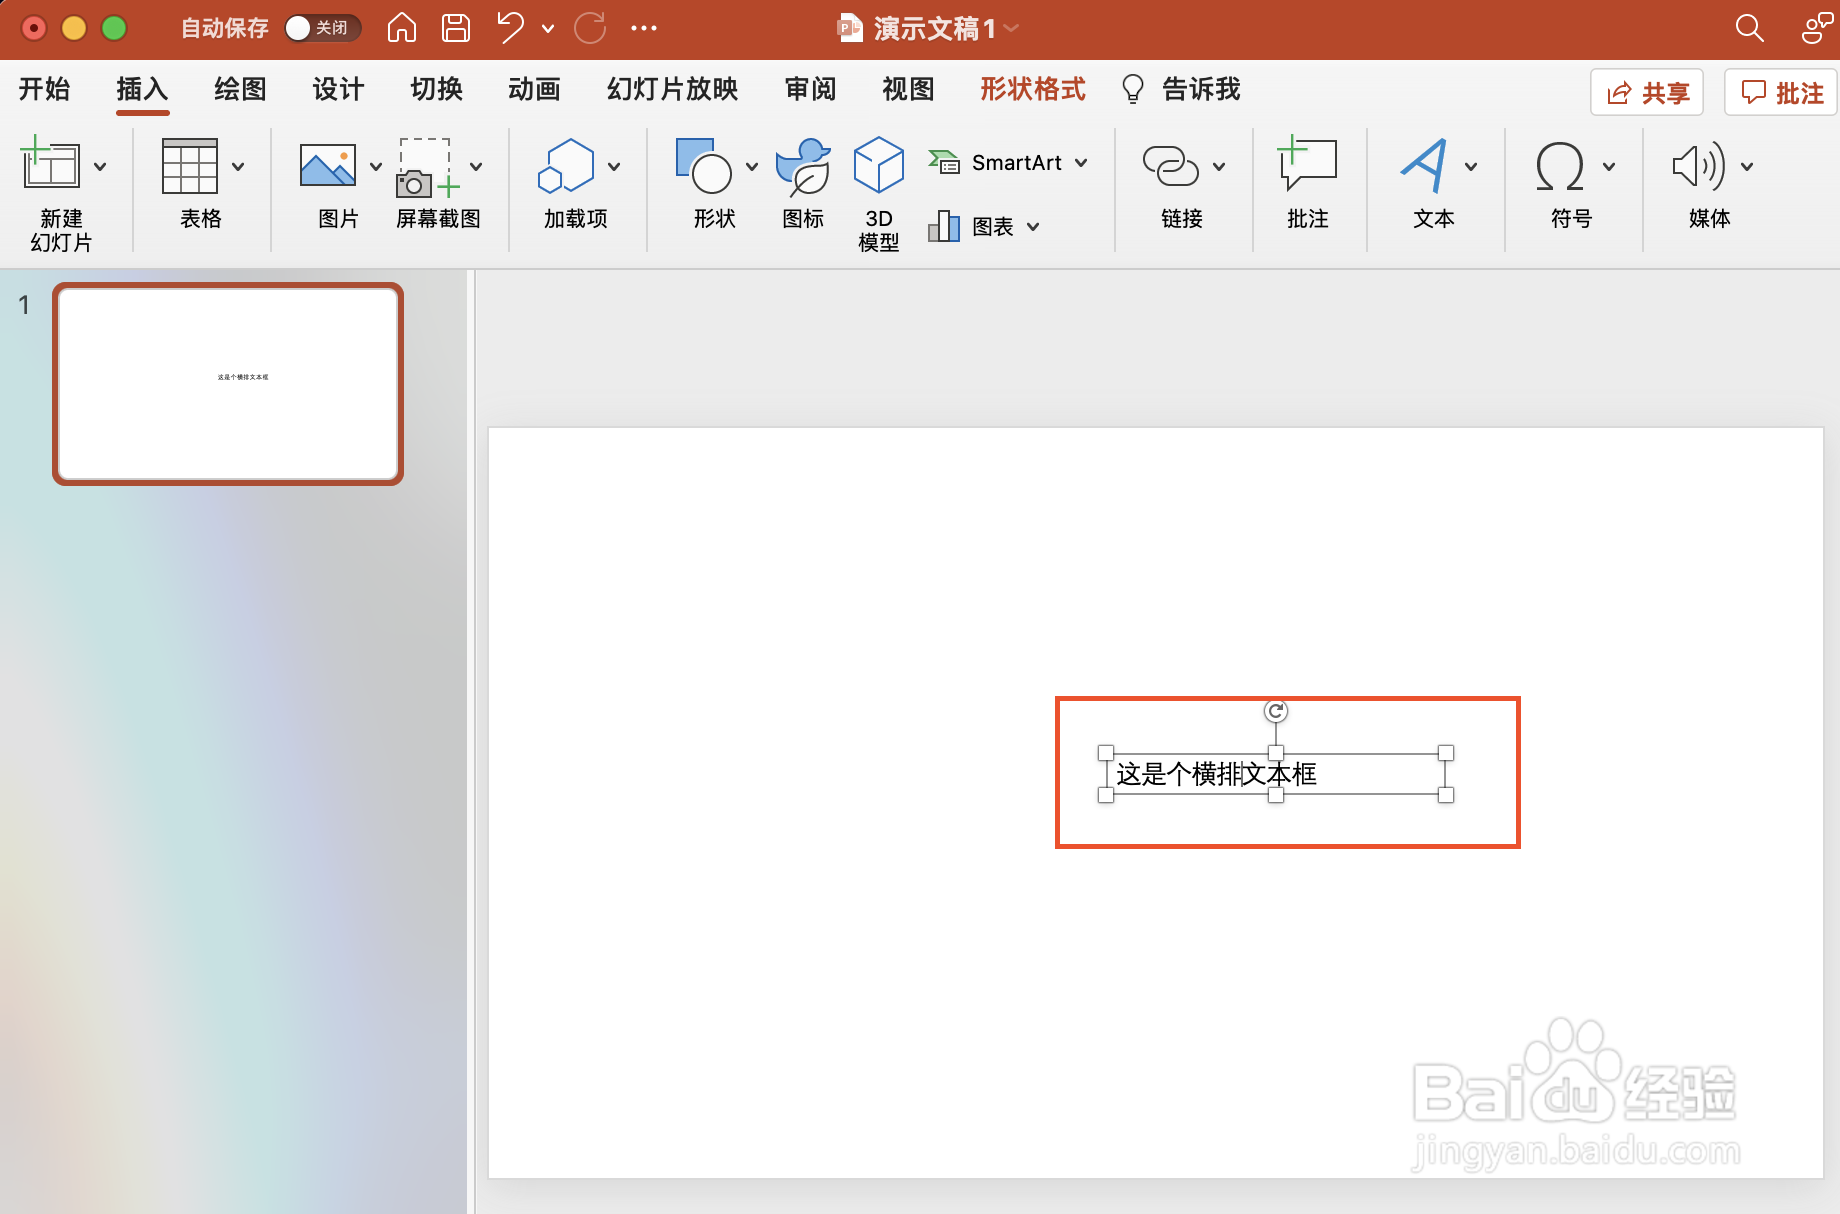Viewport: 1840px width, 1214px height.
Task: Select slide 1 thumbnail in the panel
Action: [228, 384]
